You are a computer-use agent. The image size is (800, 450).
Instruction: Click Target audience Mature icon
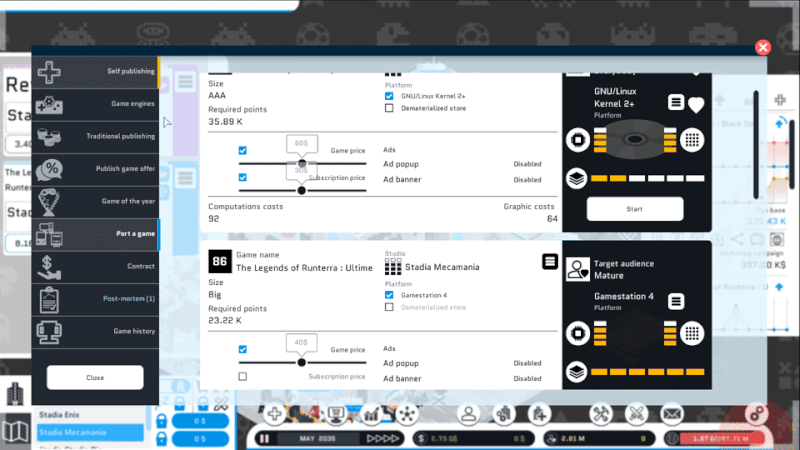point(578,269)
